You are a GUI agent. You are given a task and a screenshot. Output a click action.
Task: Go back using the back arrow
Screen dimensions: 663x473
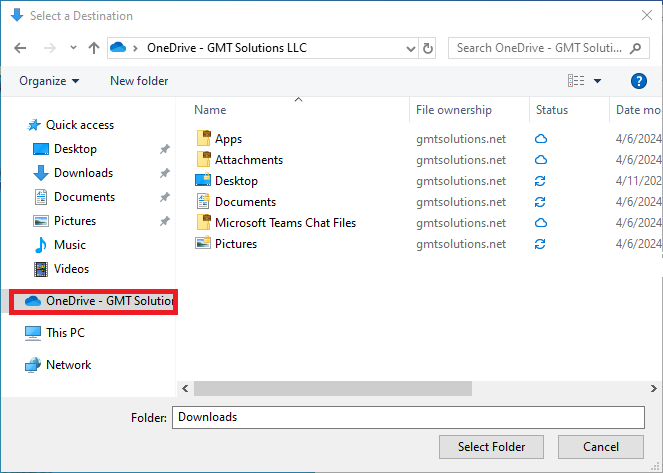[x=20, y=48]
